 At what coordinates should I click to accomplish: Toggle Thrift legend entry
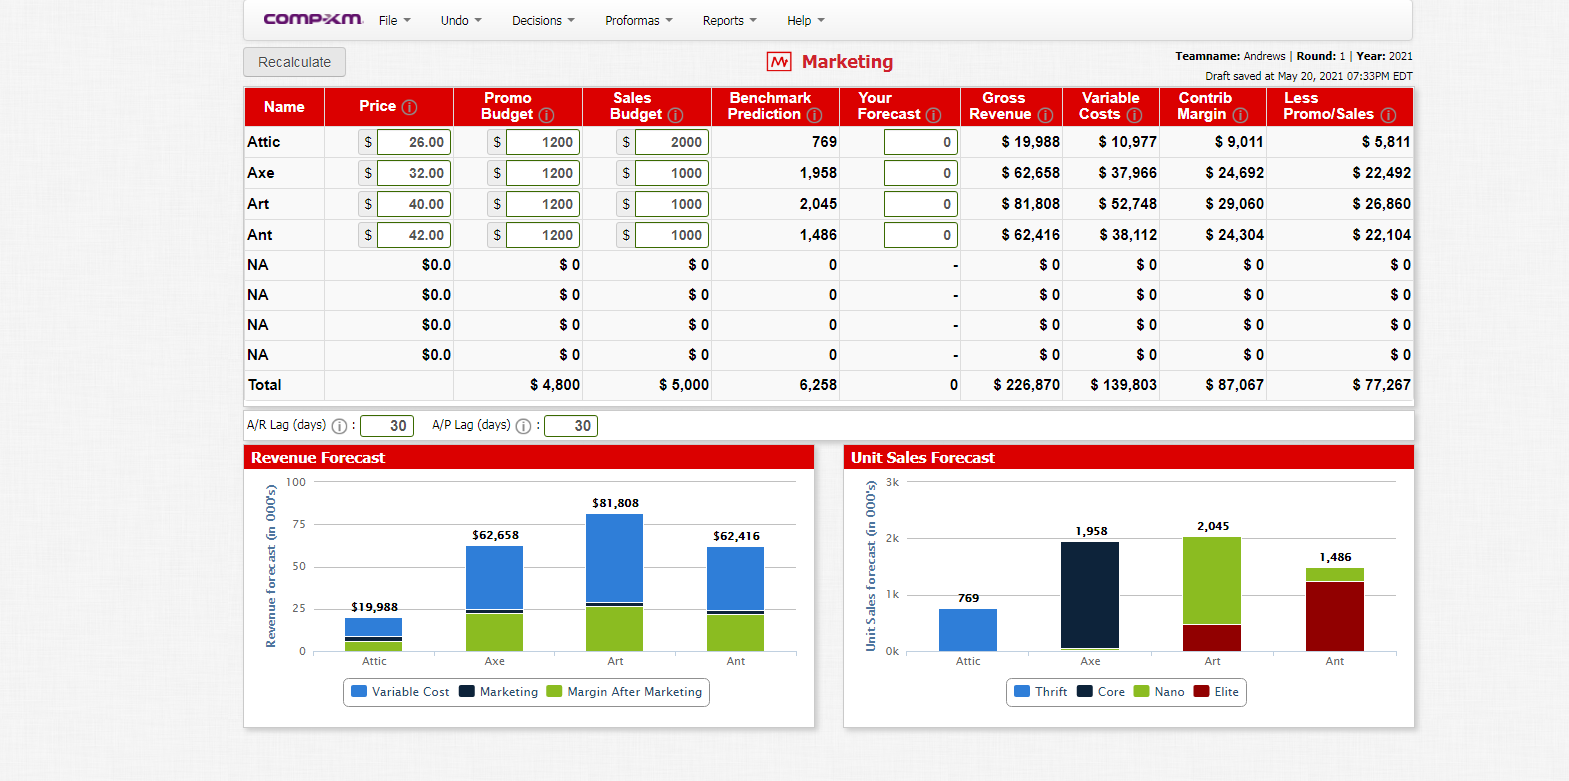tap(1041, 692)
